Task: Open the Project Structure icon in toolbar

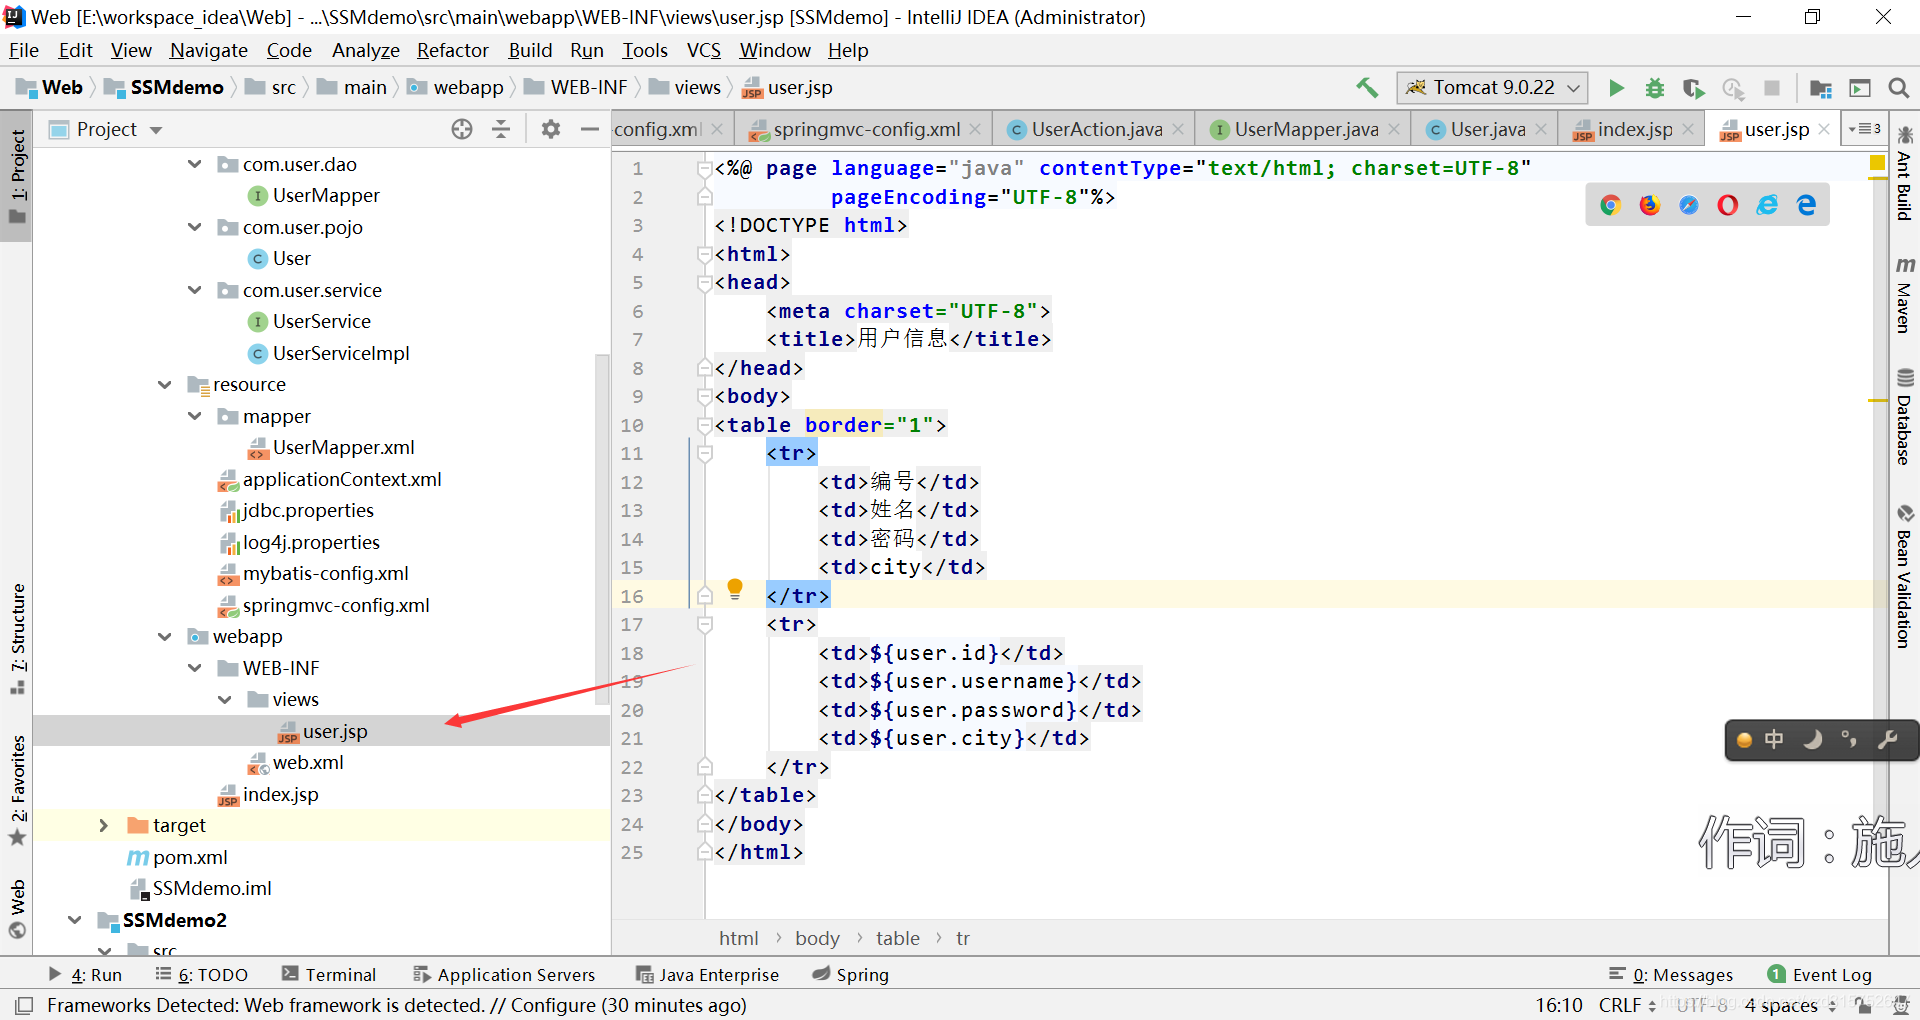Action: pos(1821,88)
